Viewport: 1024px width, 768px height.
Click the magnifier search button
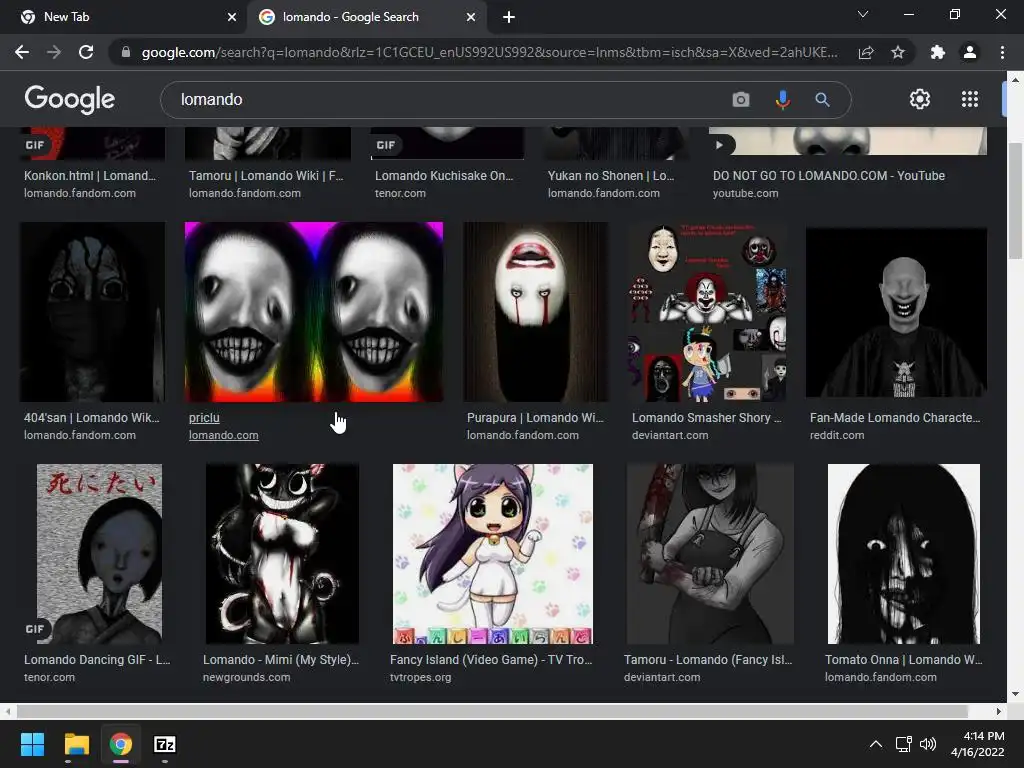tap(822, 99)
